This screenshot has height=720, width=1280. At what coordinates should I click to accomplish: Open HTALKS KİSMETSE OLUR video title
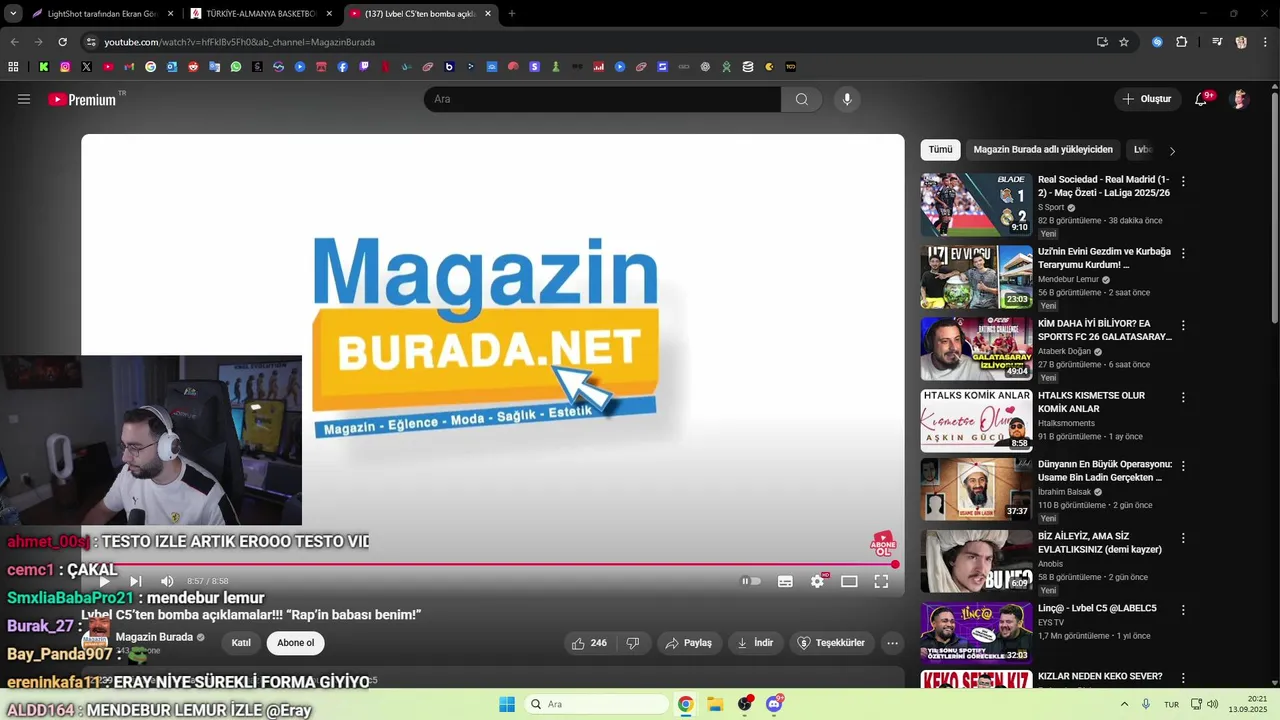tap(1091, 402)
